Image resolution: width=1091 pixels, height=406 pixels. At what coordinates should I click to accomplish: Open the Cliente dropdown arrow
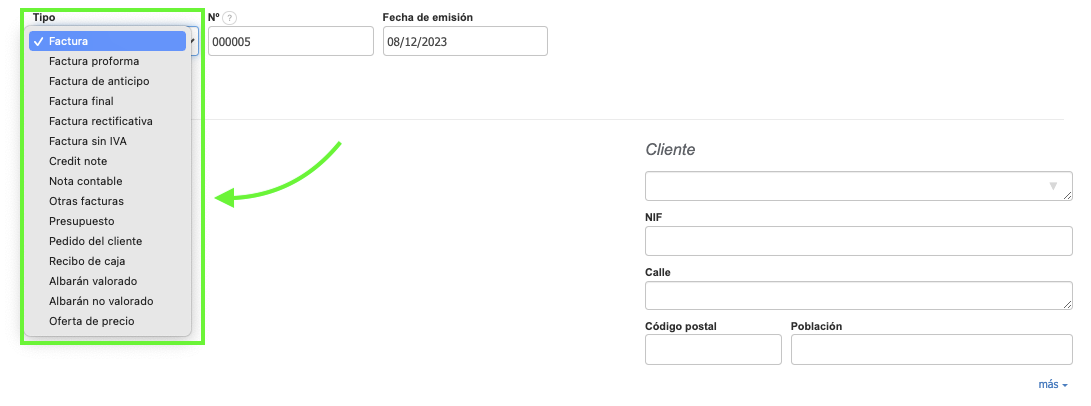click(1052, 186)
